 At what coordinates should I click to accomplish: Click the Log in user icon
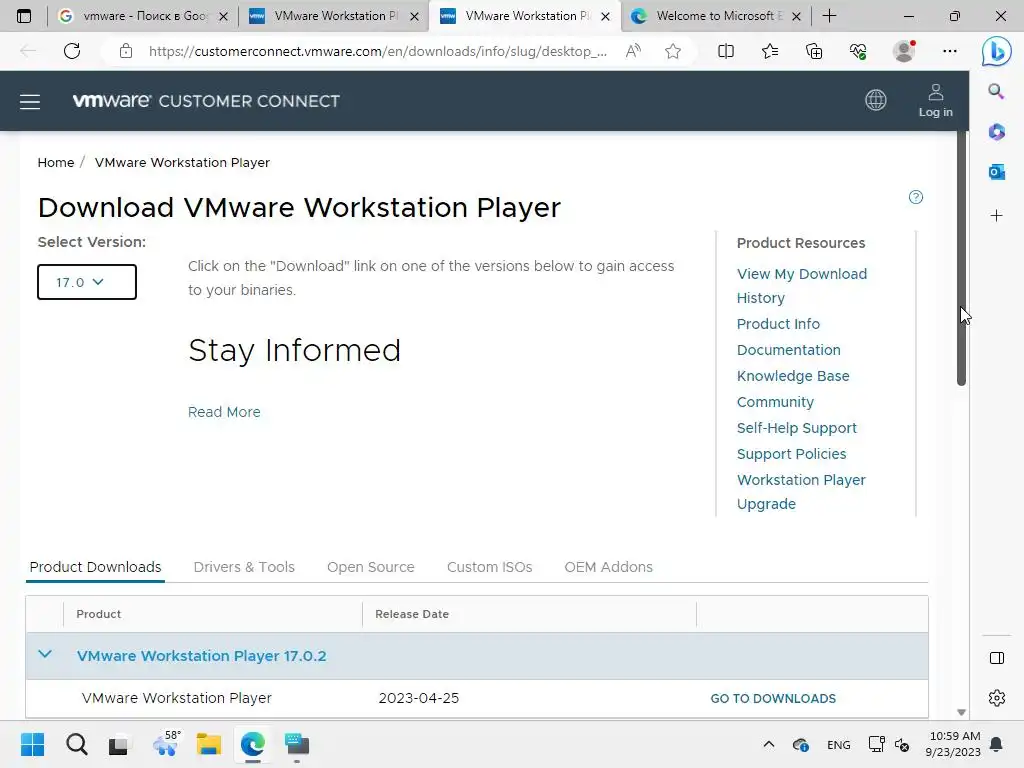pyautogui.click(x=935, y=101)
